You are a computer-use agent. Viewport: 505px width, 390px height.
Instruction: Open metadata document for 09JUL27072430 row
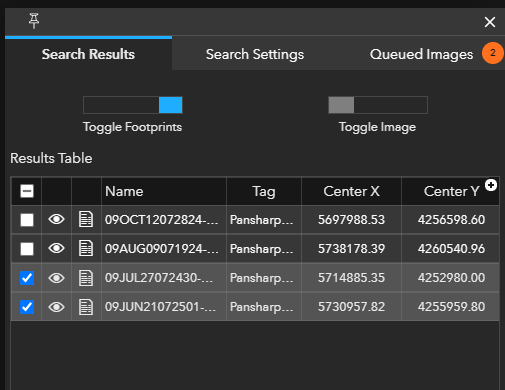(86, 278)
